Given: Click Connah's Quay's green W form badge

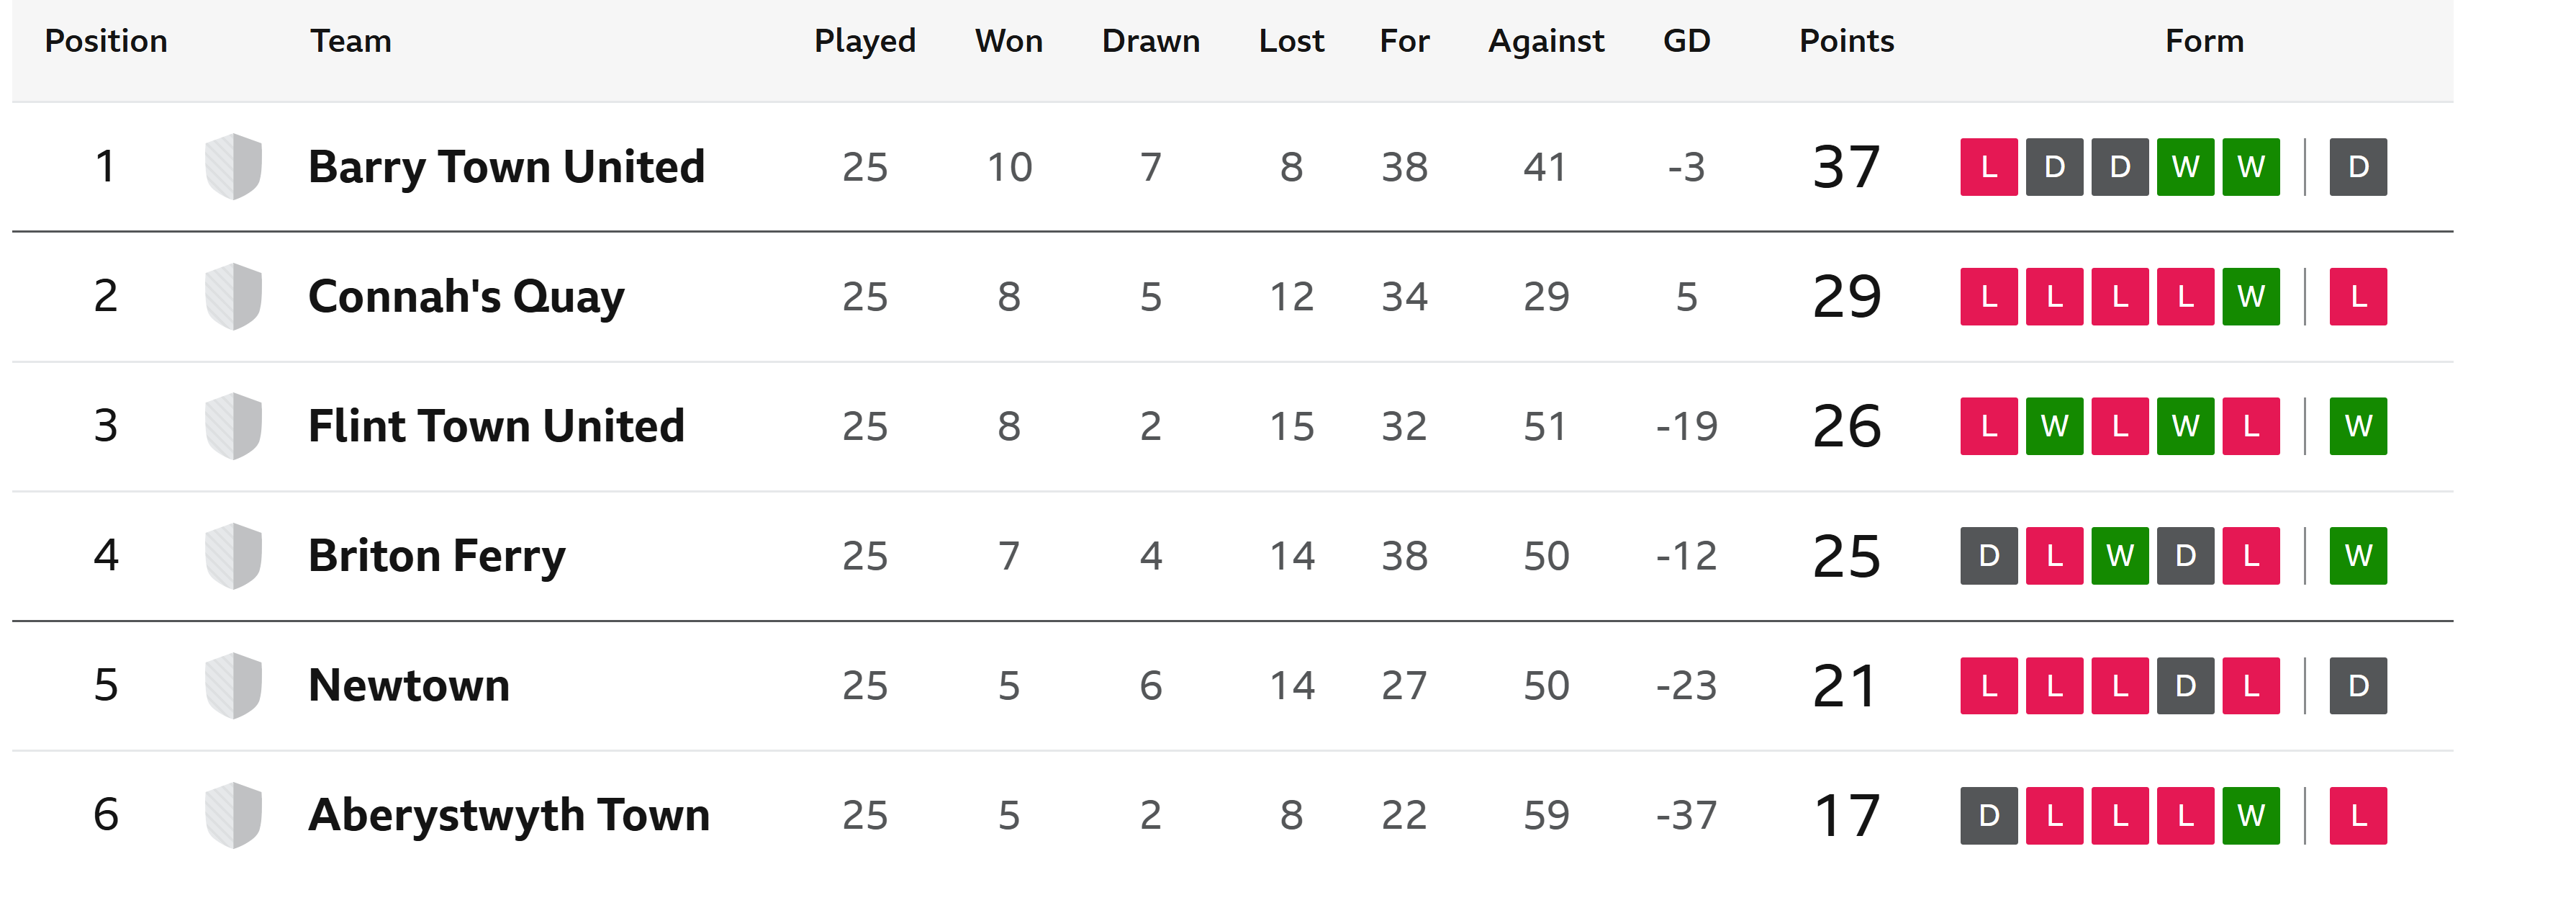Looking at the screenshot, I should pos(2251,297).
